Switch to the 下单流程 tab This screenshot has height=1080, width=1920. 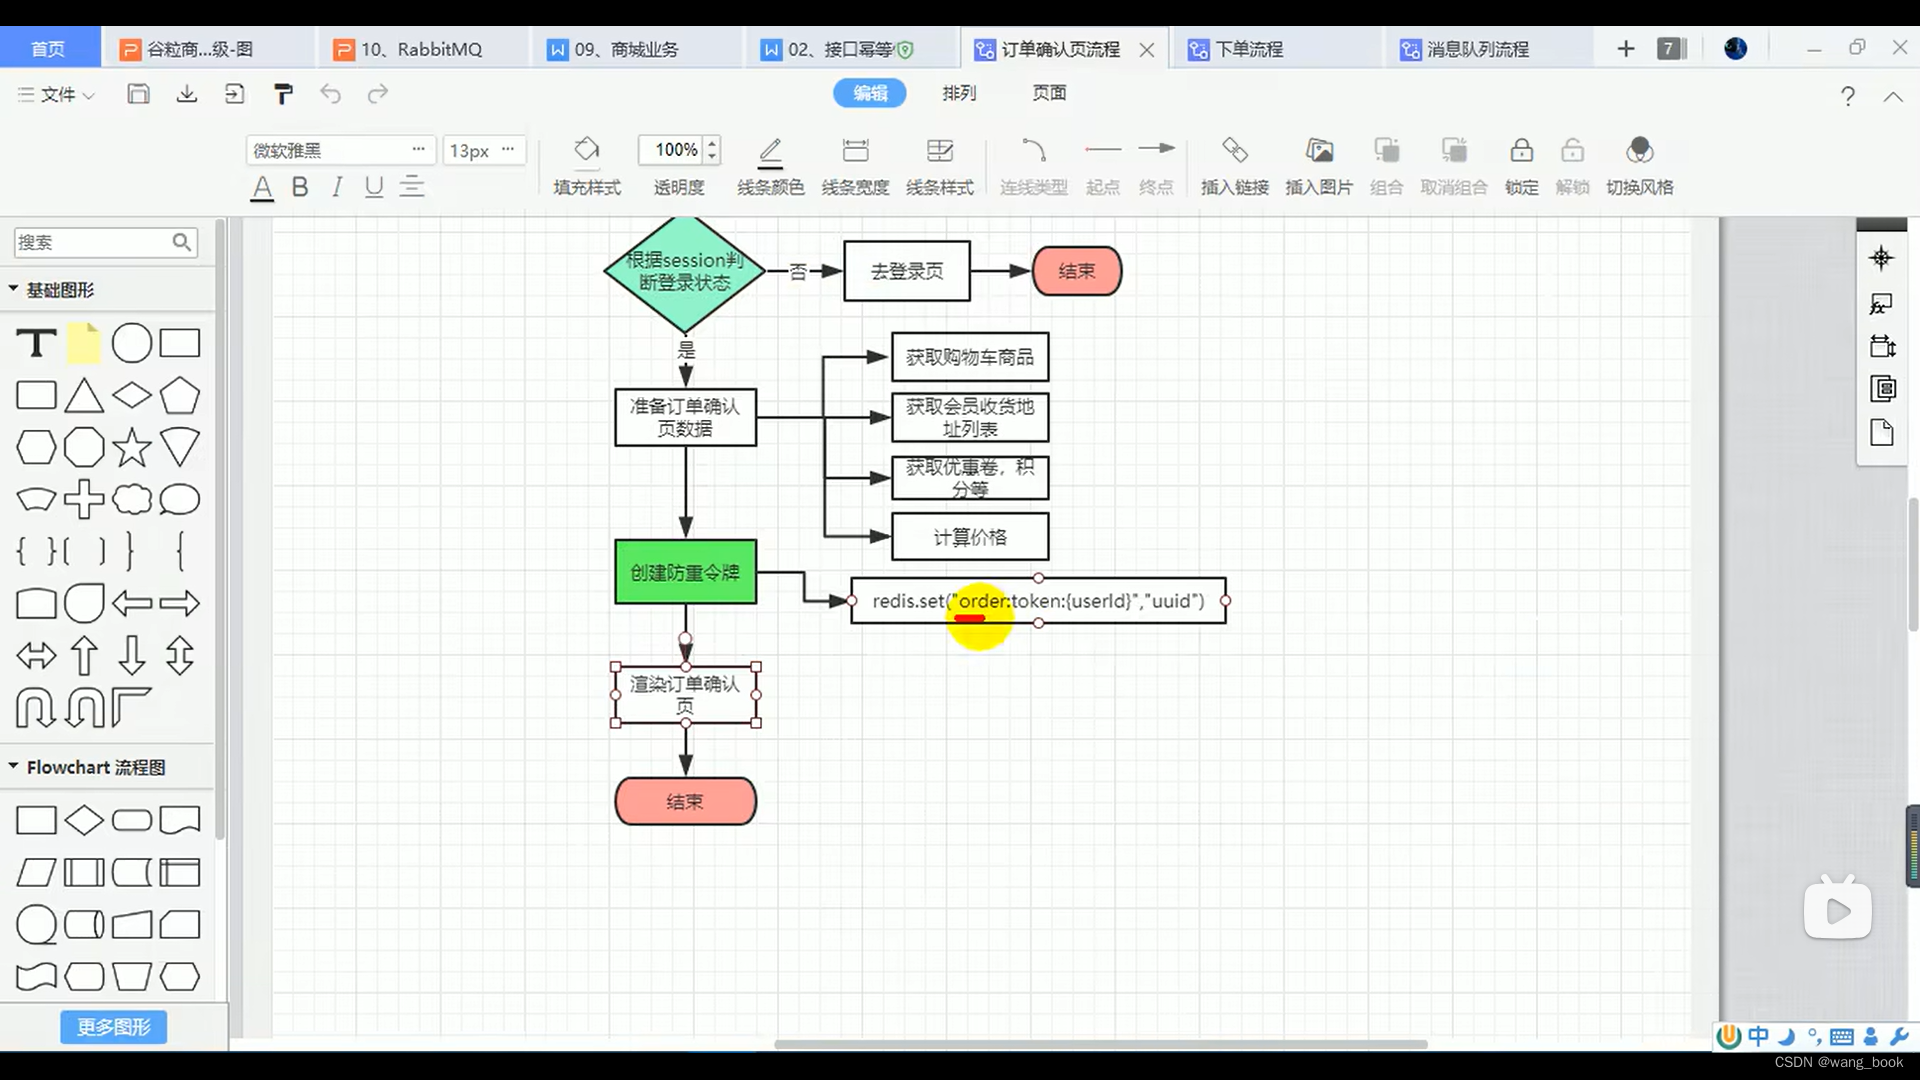coord(1248,49)
